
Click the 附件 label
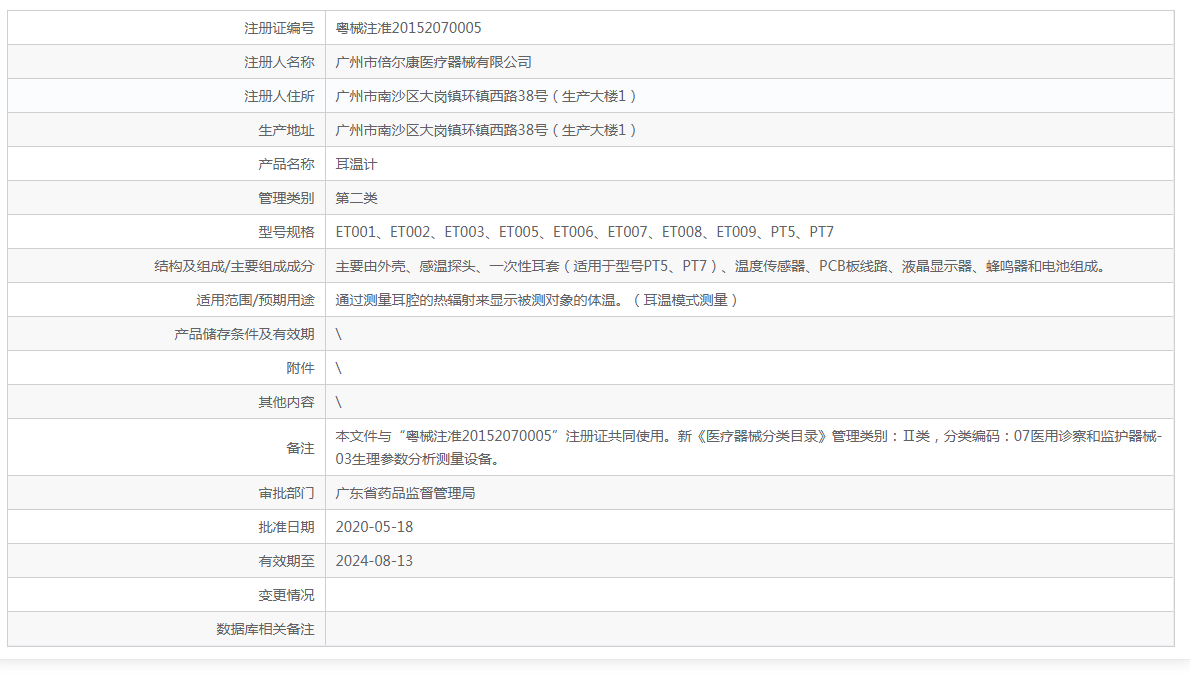point(300,368)
